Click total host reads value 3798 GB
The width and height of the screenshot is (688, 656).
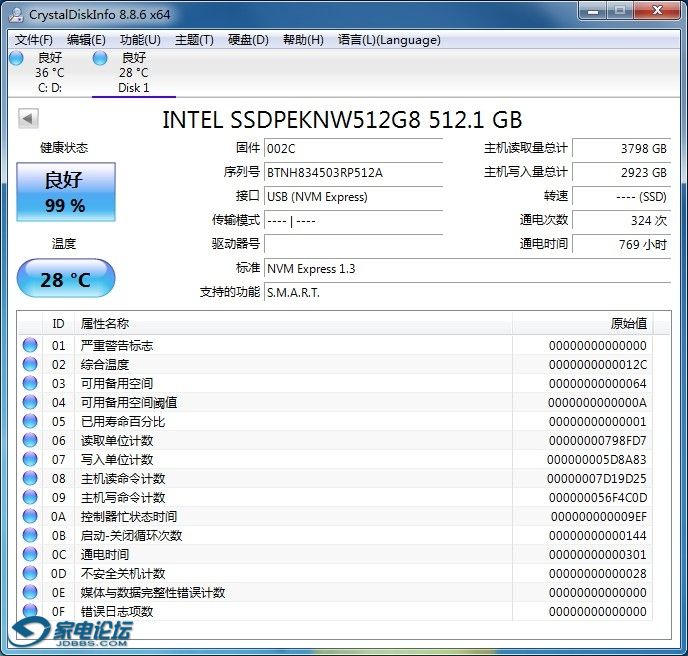(x=622, y=149)
